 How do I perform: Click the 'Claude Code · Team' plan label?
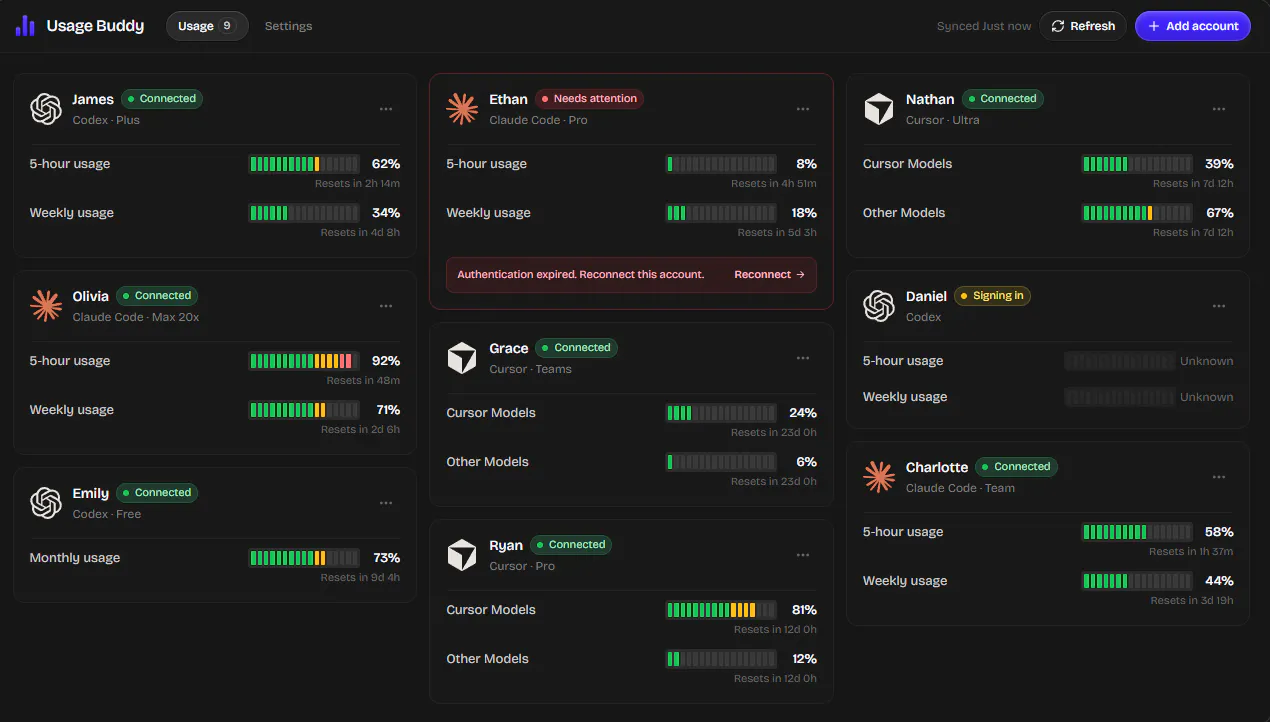[960, 488]
